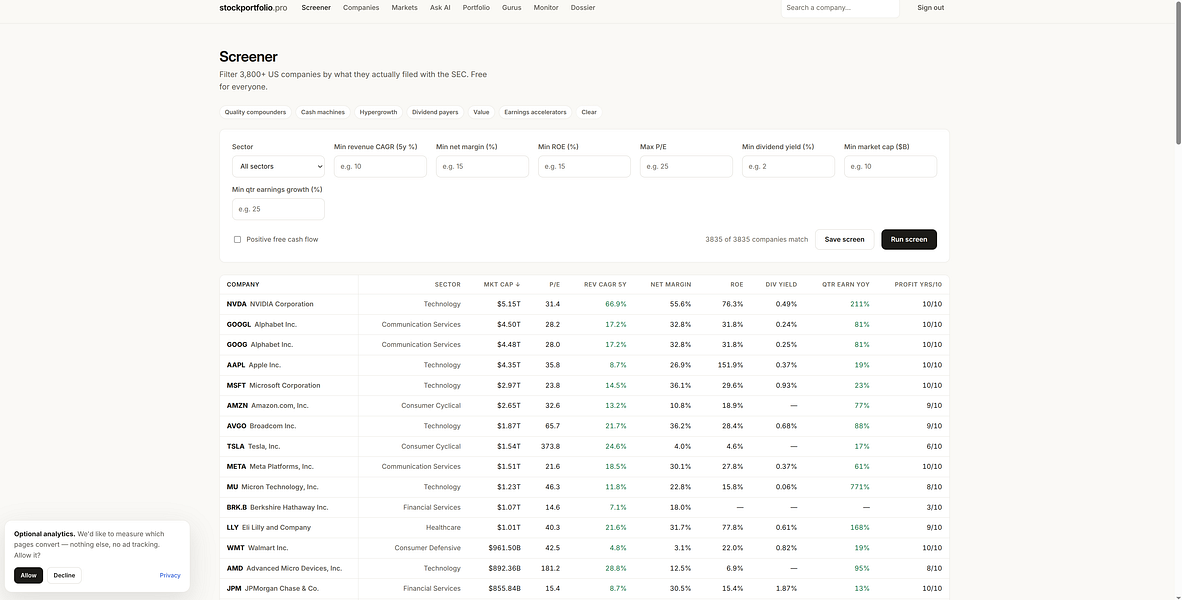Open GOOG Alphabet Inc. row
The height and width of the screenshot is (600, 1182).
pyautogui.click(x=584, y=345)
